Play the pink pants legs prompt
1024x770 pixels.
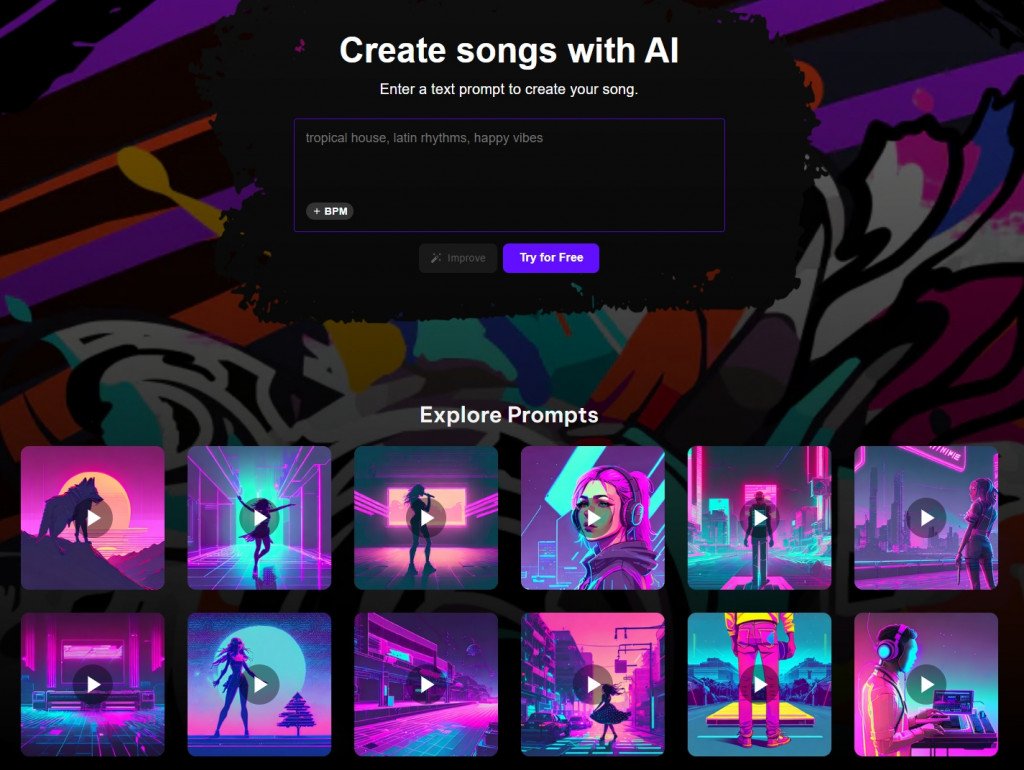pos(760,684)
